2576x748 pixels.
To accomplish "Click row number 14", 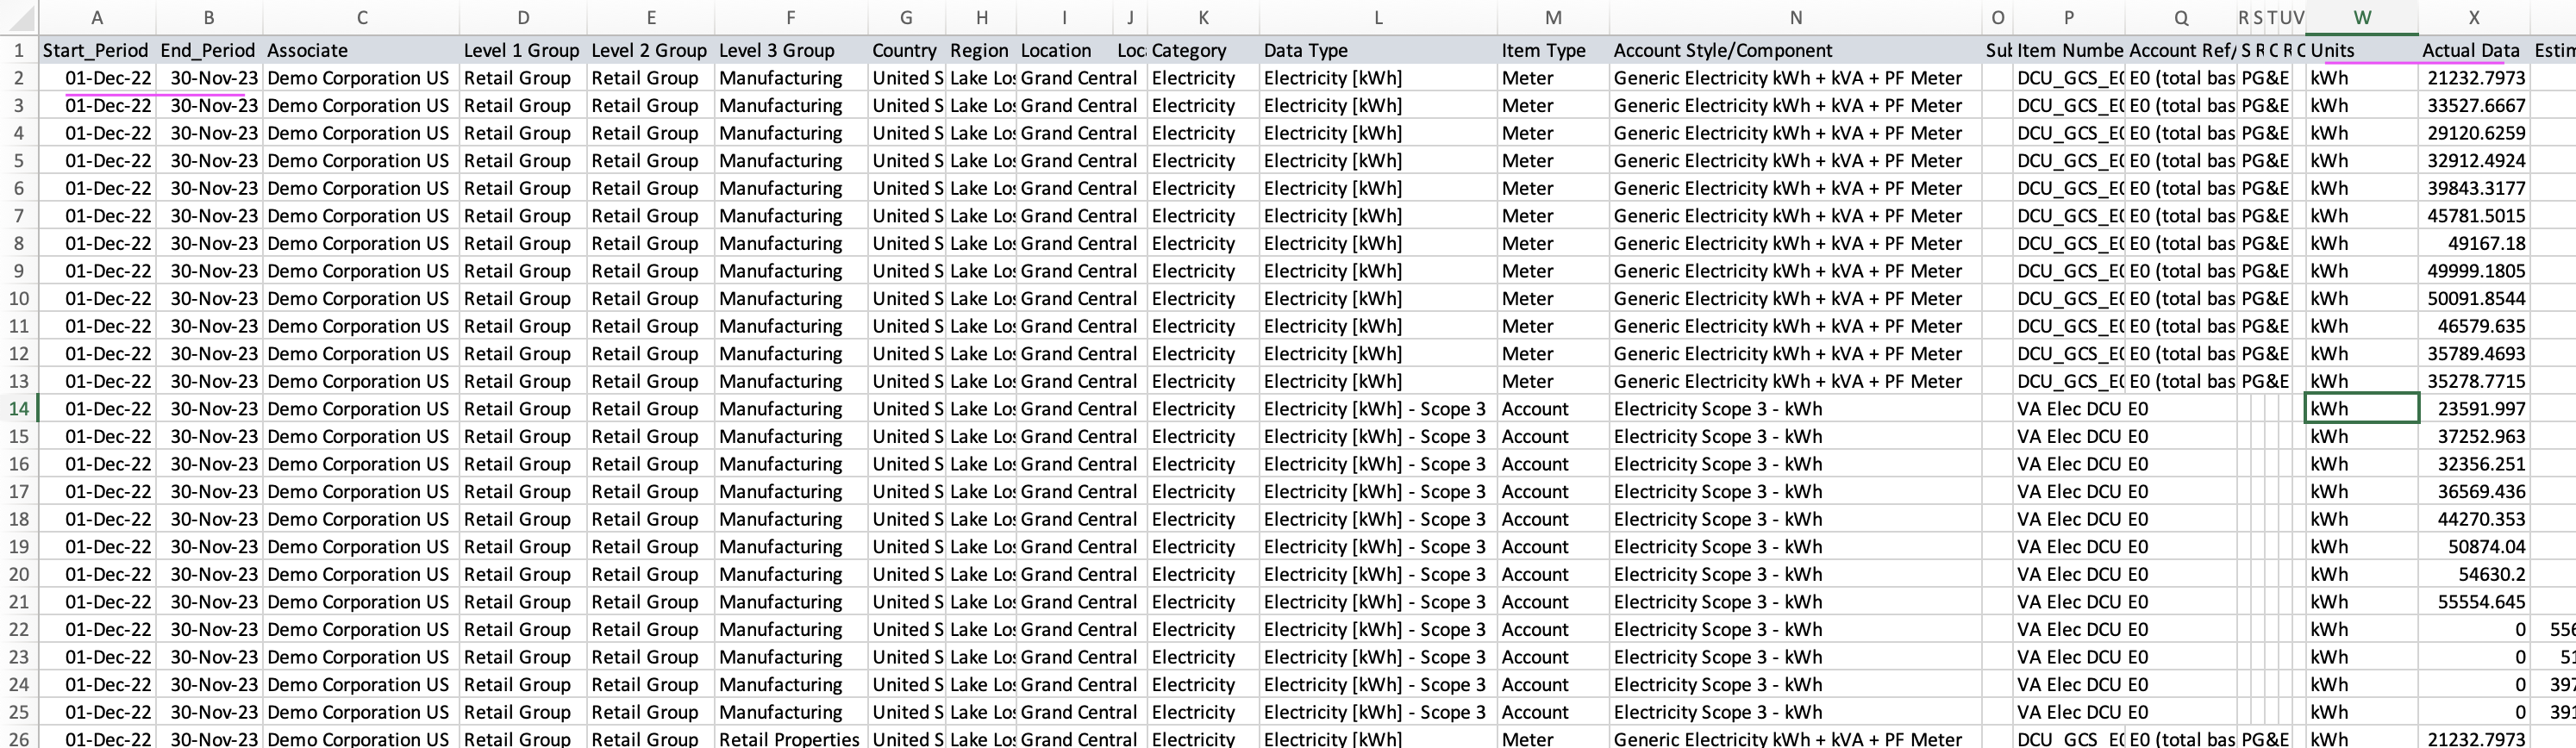I will coord(18,408).
